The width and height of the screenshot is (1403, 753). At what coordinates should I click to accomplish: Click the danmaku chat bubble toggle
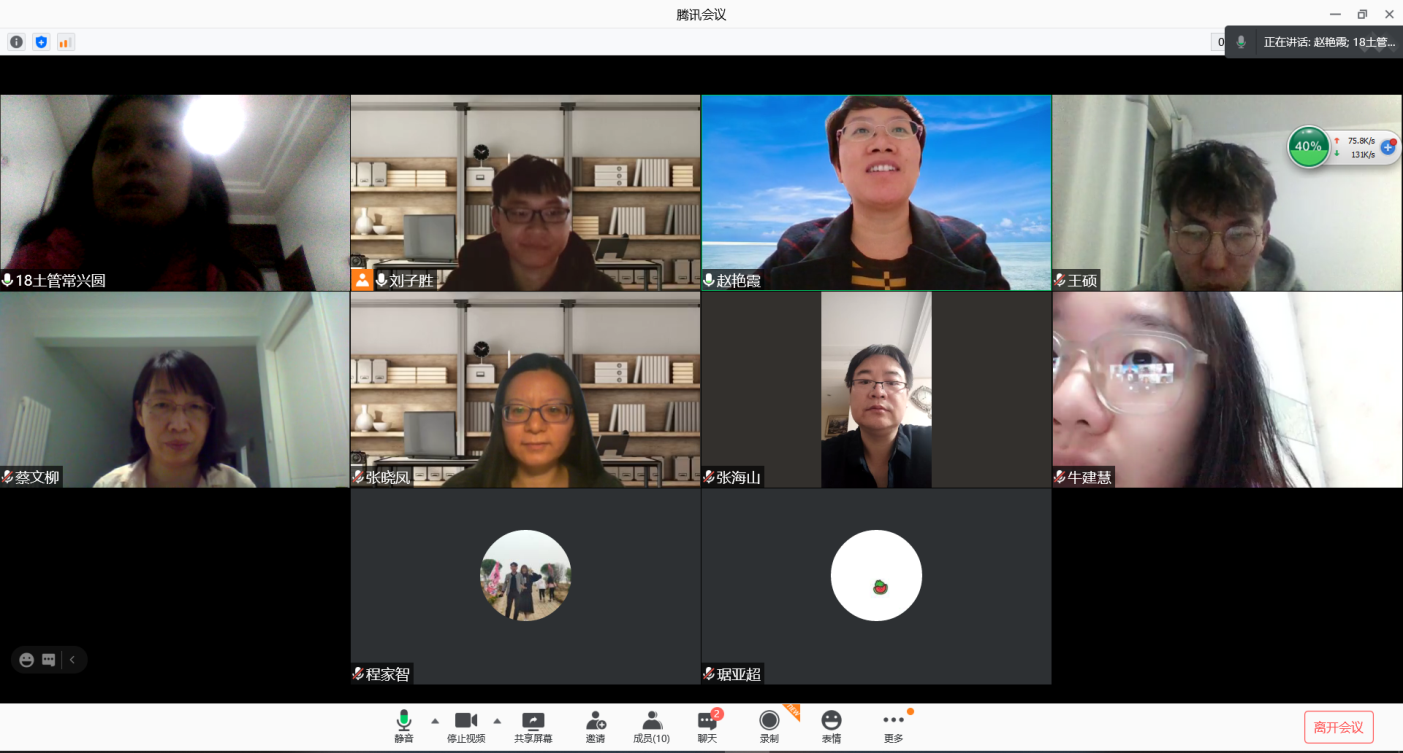click(48, 660)
